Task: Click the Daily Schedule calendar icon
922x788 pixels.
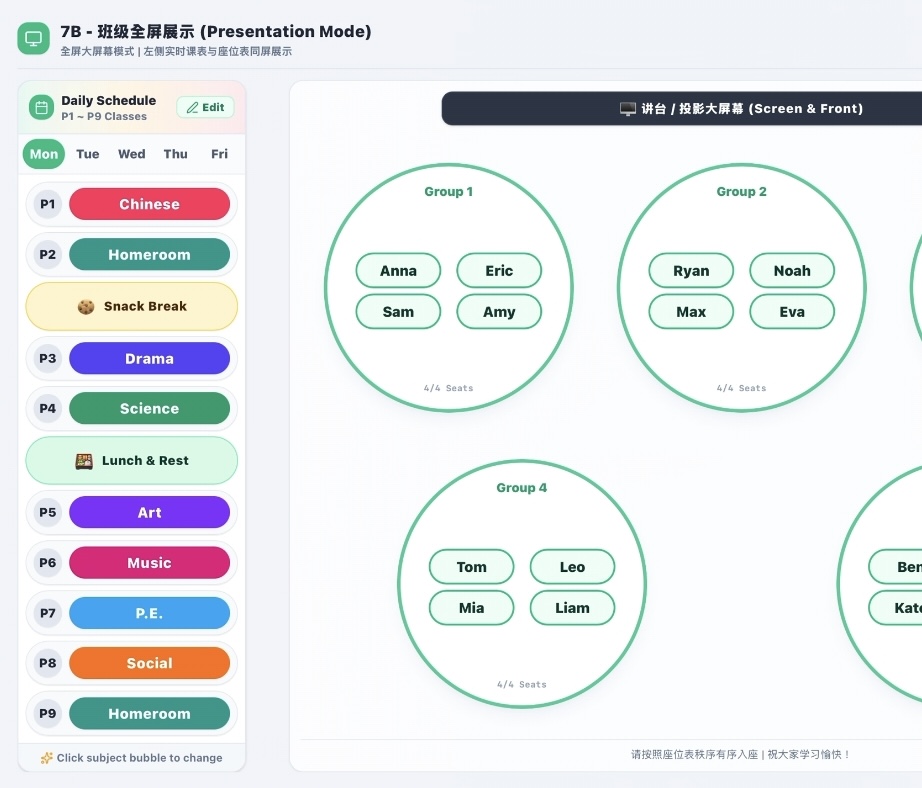Action: [42, 108]
